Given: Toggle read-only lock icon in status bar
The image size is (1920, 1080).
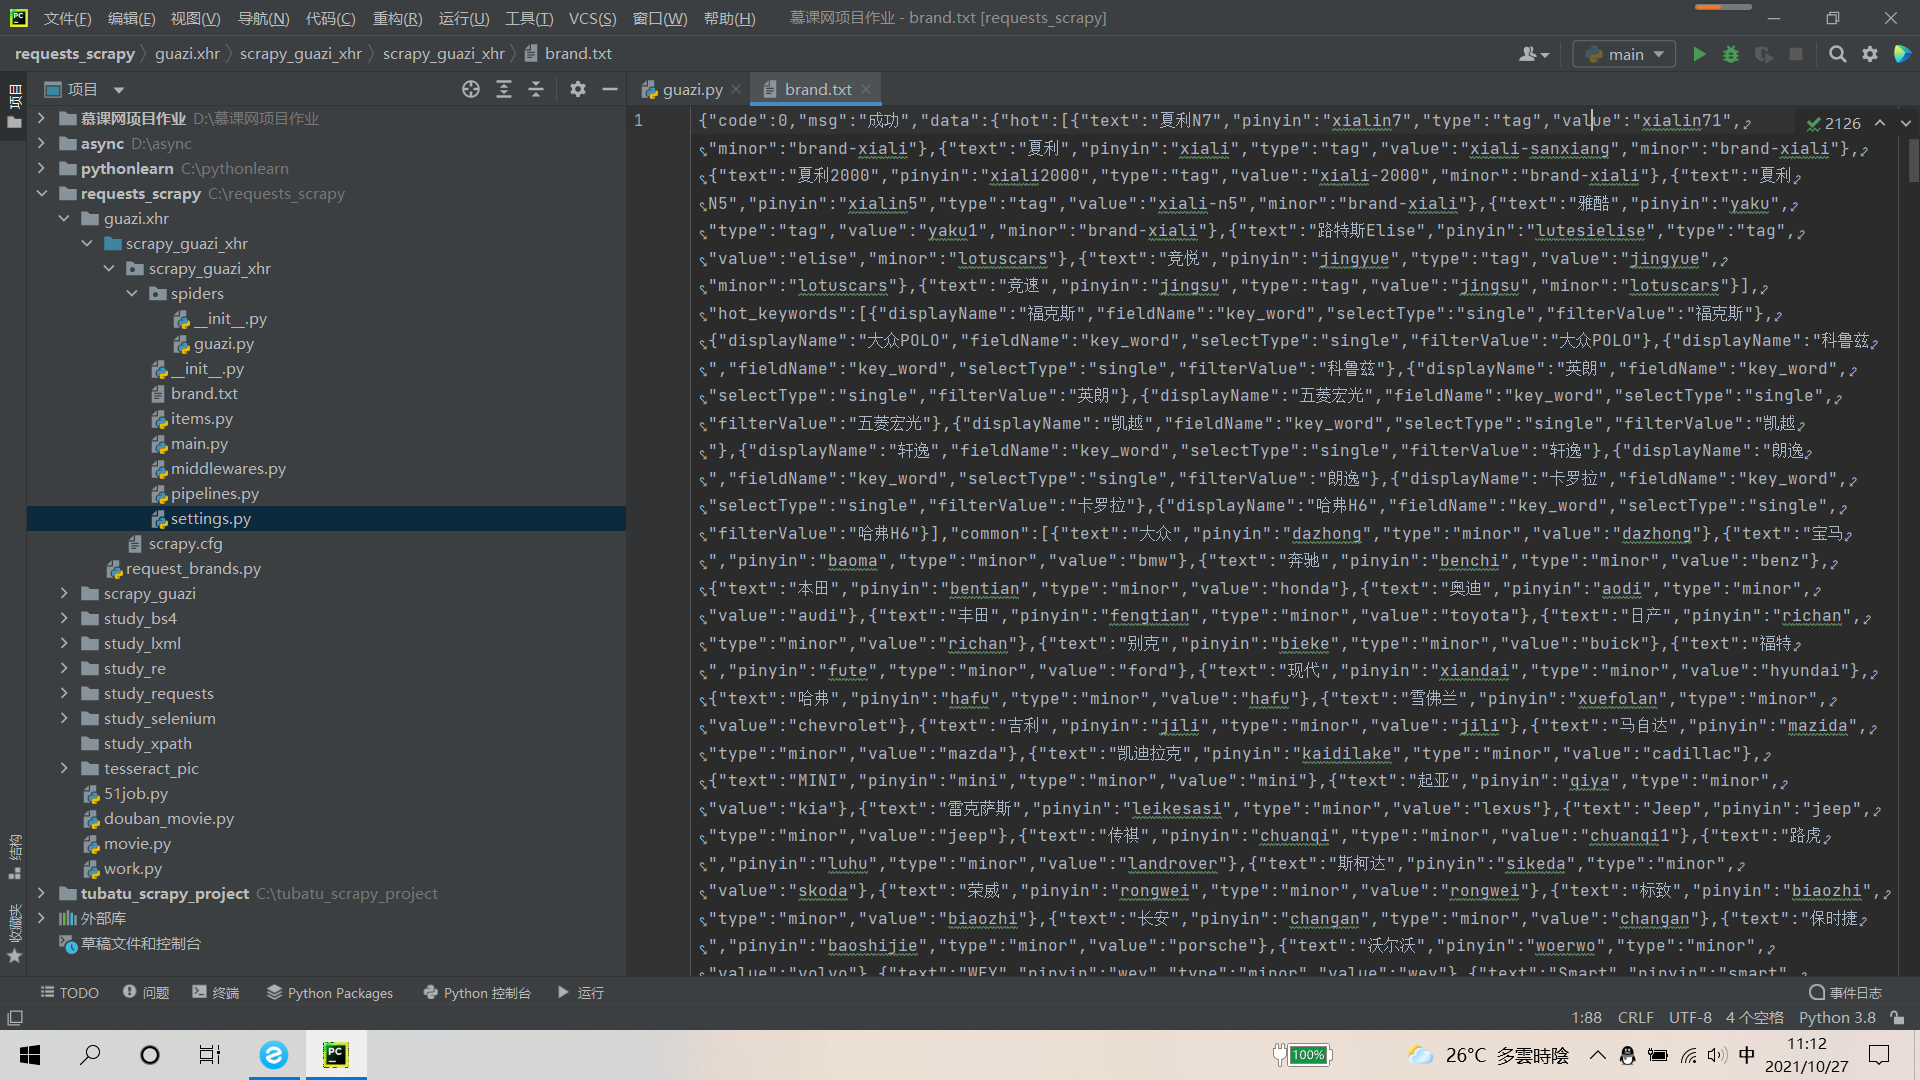Looking at the screenshot, I should pos(1897,1017).
